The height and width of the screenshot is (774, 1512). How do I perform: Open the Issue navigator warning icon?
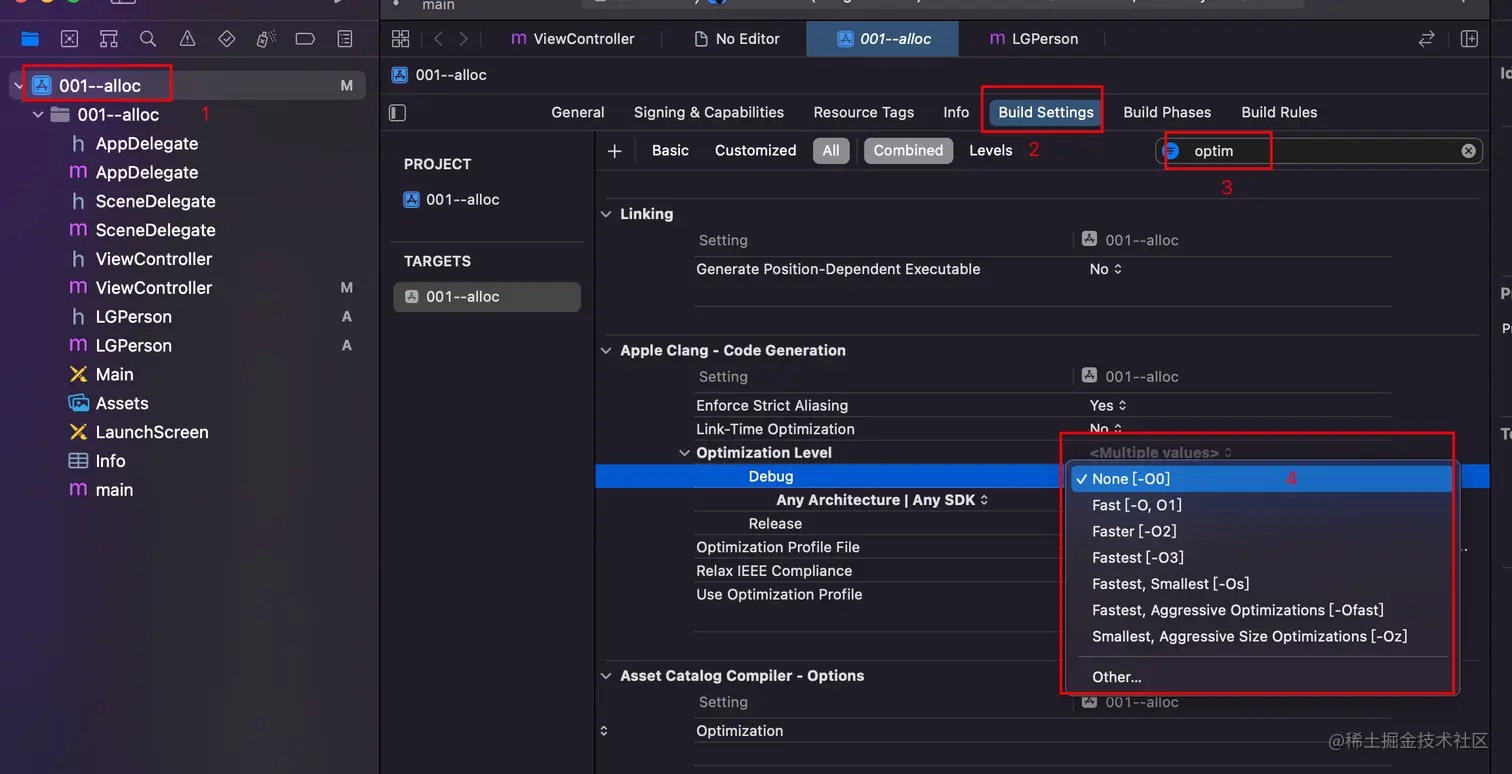(187, 39)
